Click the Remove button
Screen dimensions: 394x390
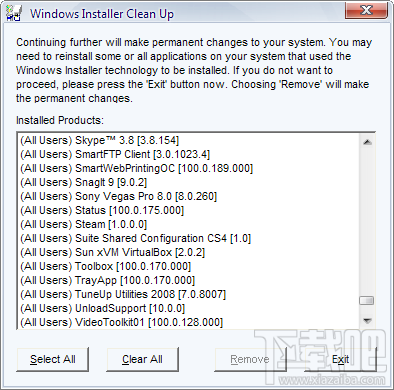pyautogui.click(x=250, y=359)
